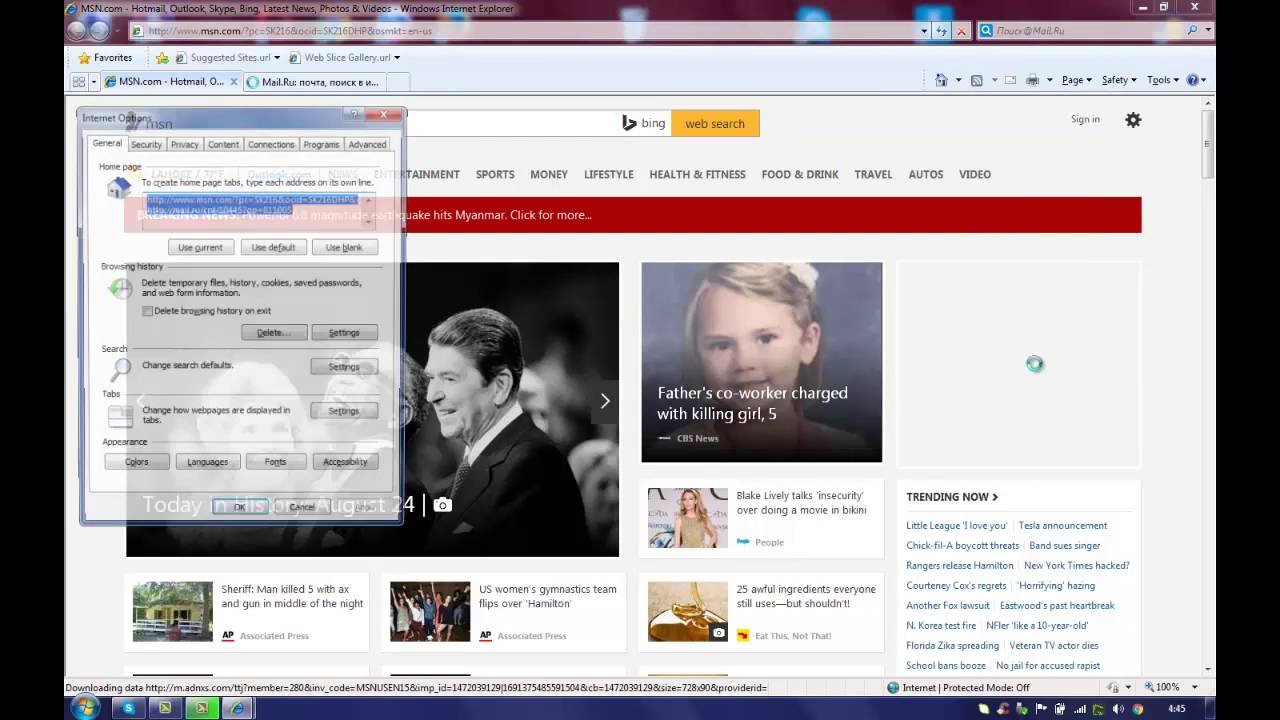Click the Internet Explorer taskbar button

pyautogui.click(x=237, y=708)
